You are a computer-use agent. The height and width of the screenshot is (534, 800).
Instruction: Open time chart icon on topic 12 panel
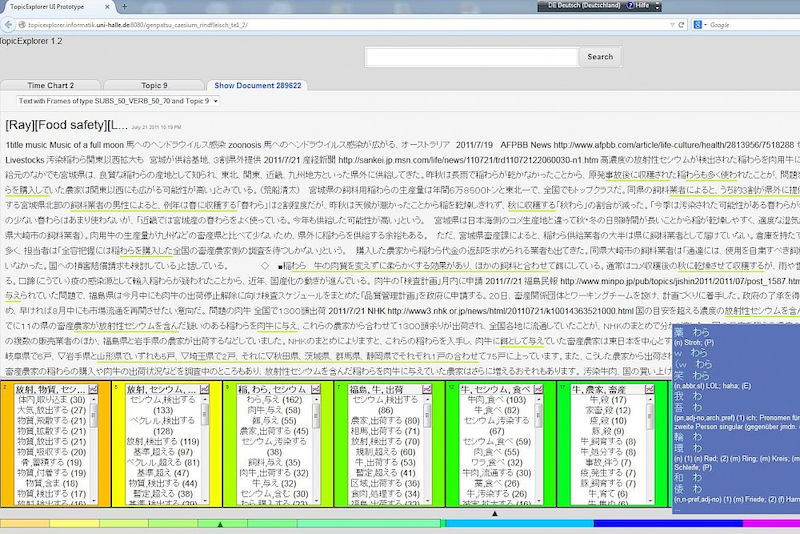[x=539, y=387]
